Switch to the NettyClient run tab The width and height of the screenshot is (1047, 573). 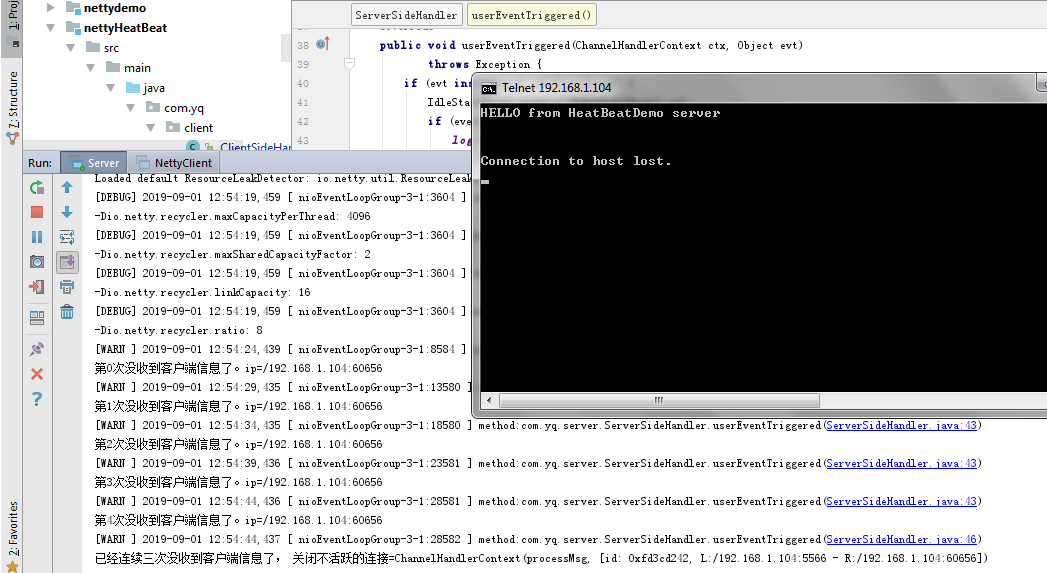point(174,163)
